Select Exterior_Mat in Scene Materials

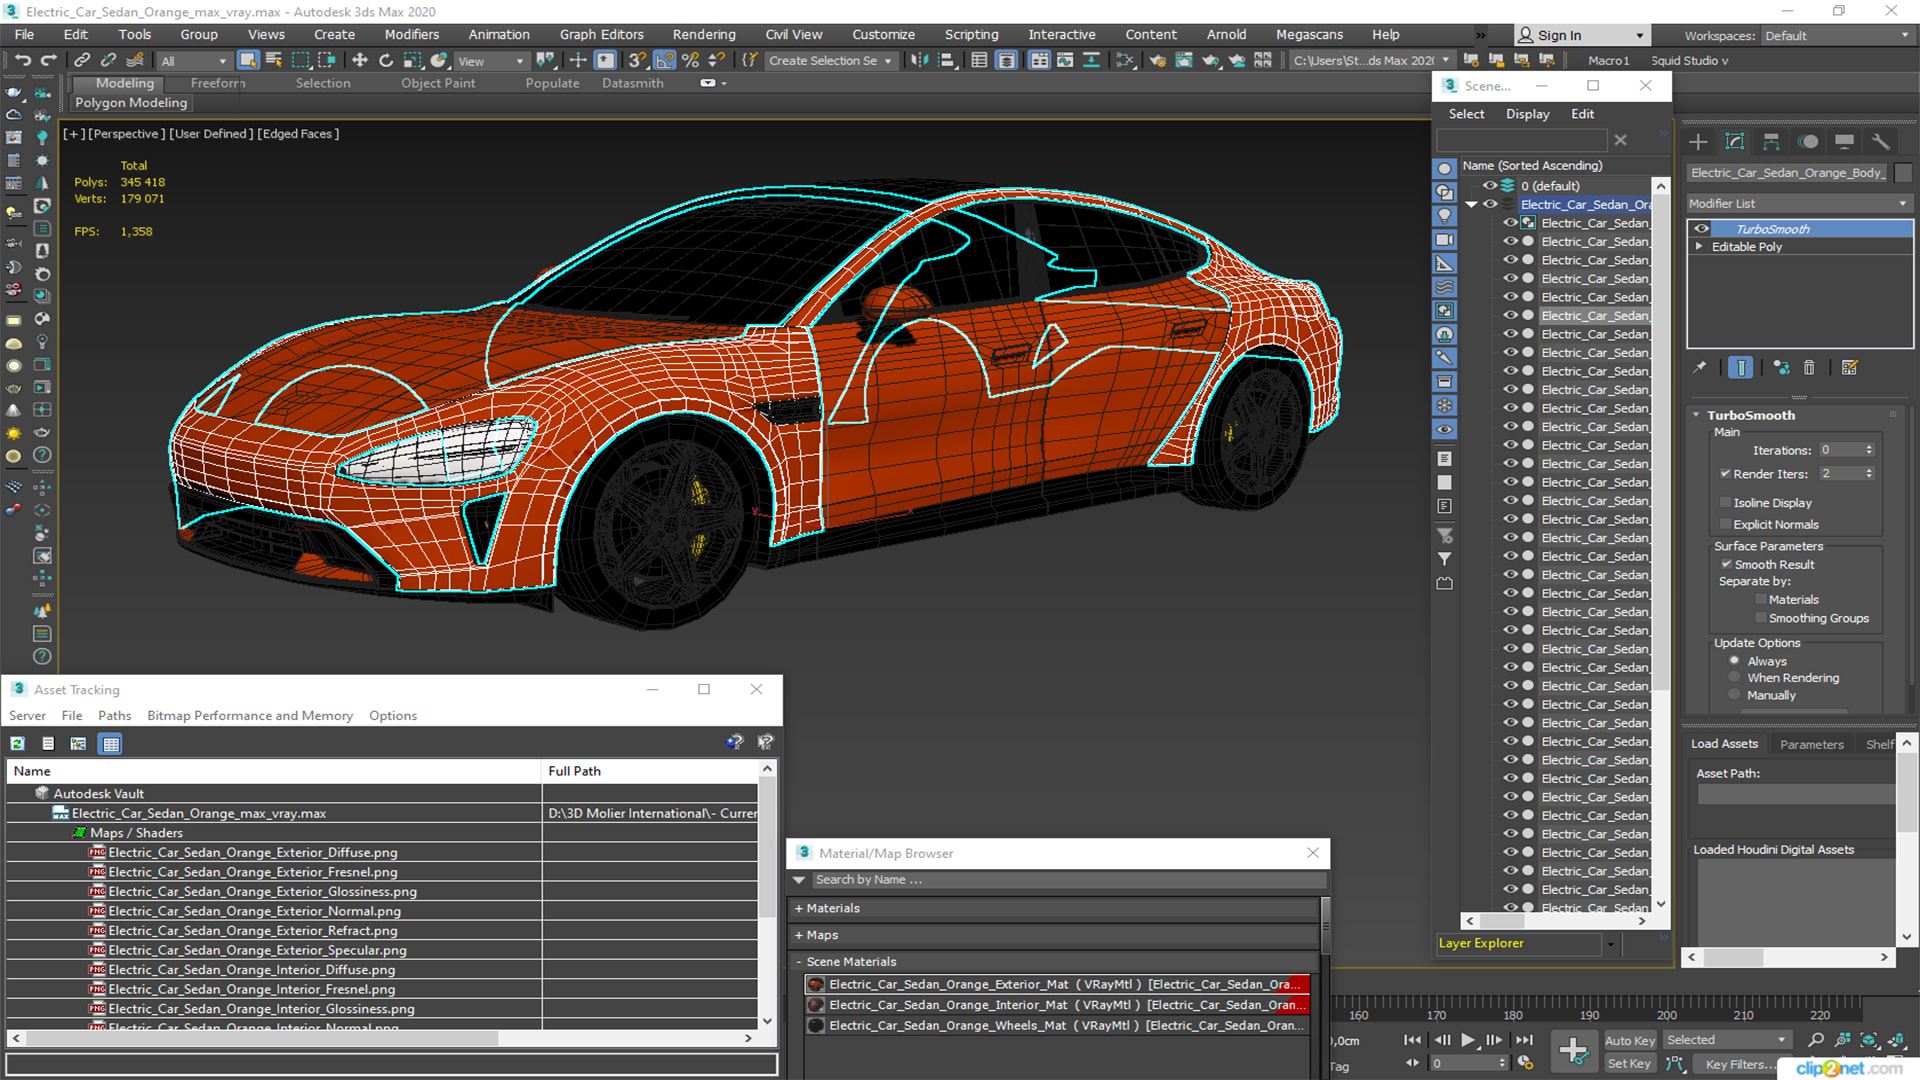[x=1057, y=984]
